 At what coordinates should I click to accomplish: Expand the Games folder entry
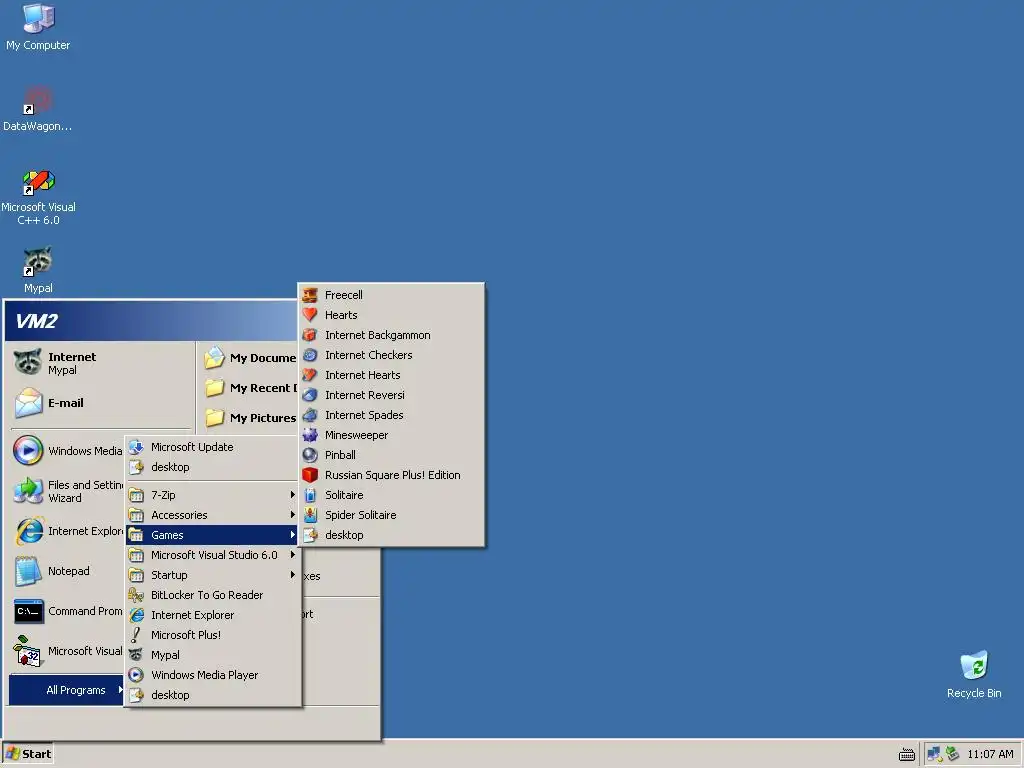[x=213, y=535]
